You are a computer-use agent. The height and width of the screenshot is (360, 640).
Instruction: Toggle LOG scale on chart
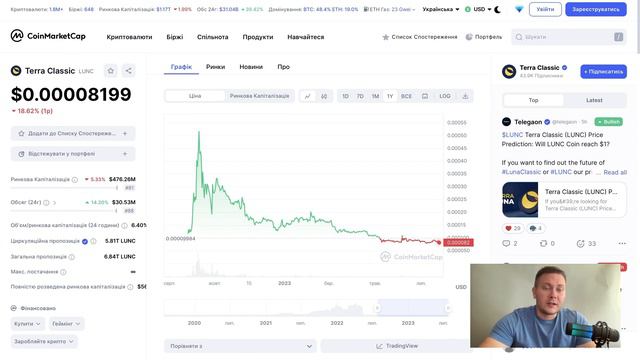(x=444, y=96)
